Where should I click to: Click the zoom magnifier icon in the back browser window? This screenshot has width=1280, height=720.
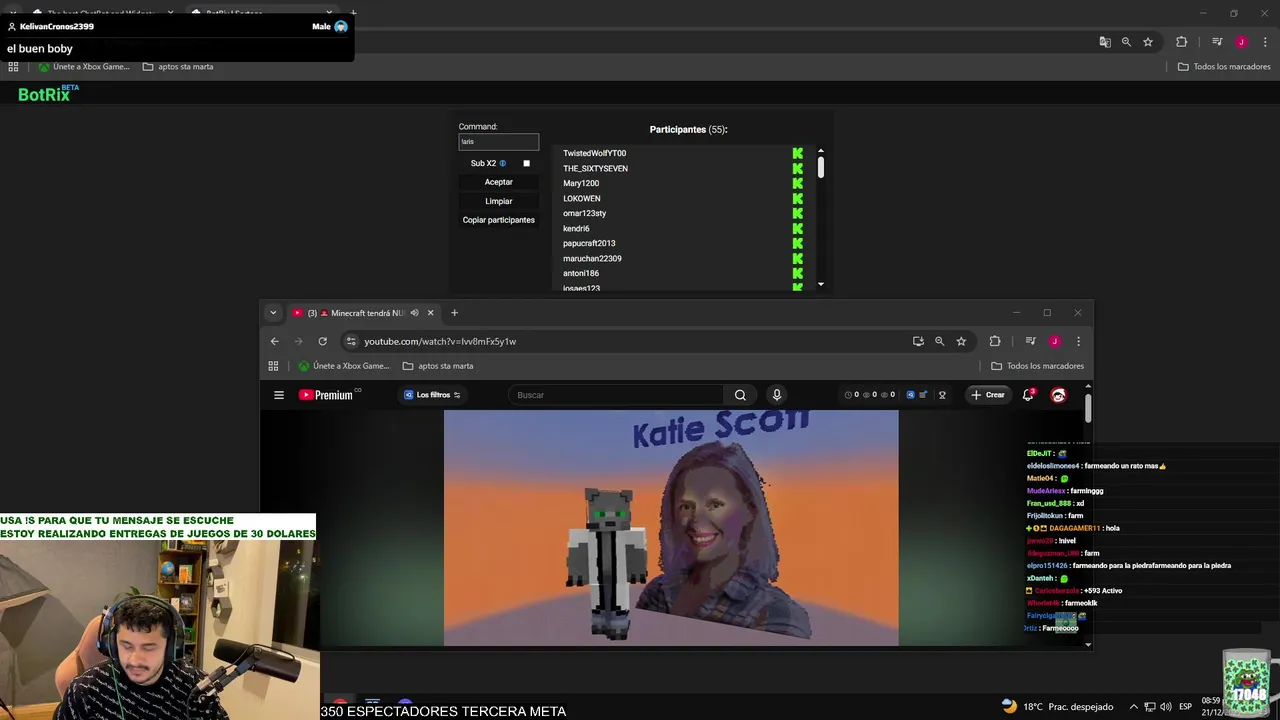[x=1126, y=42]
